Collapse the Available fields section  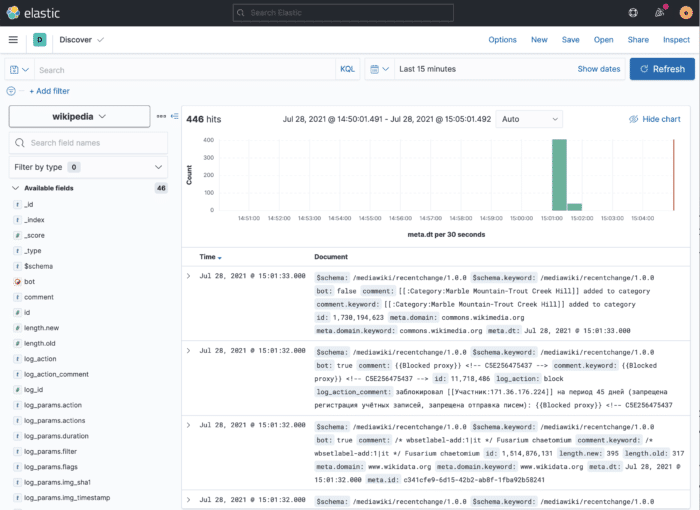click(x=16, y=188)
